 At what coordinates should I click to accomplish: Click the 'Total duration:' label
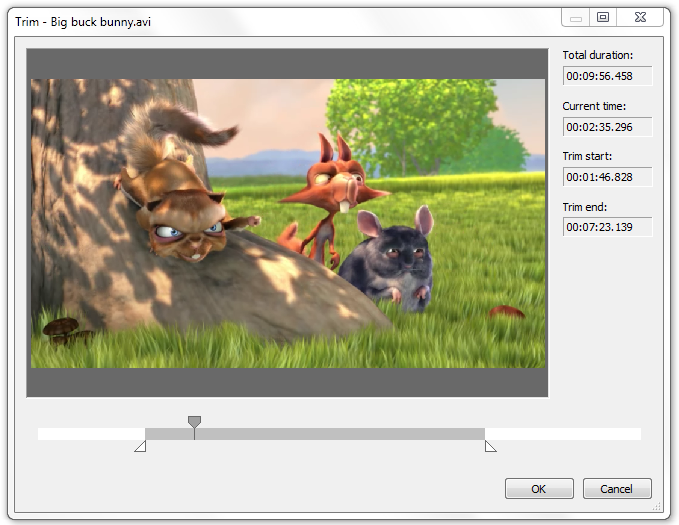[598, 55]
